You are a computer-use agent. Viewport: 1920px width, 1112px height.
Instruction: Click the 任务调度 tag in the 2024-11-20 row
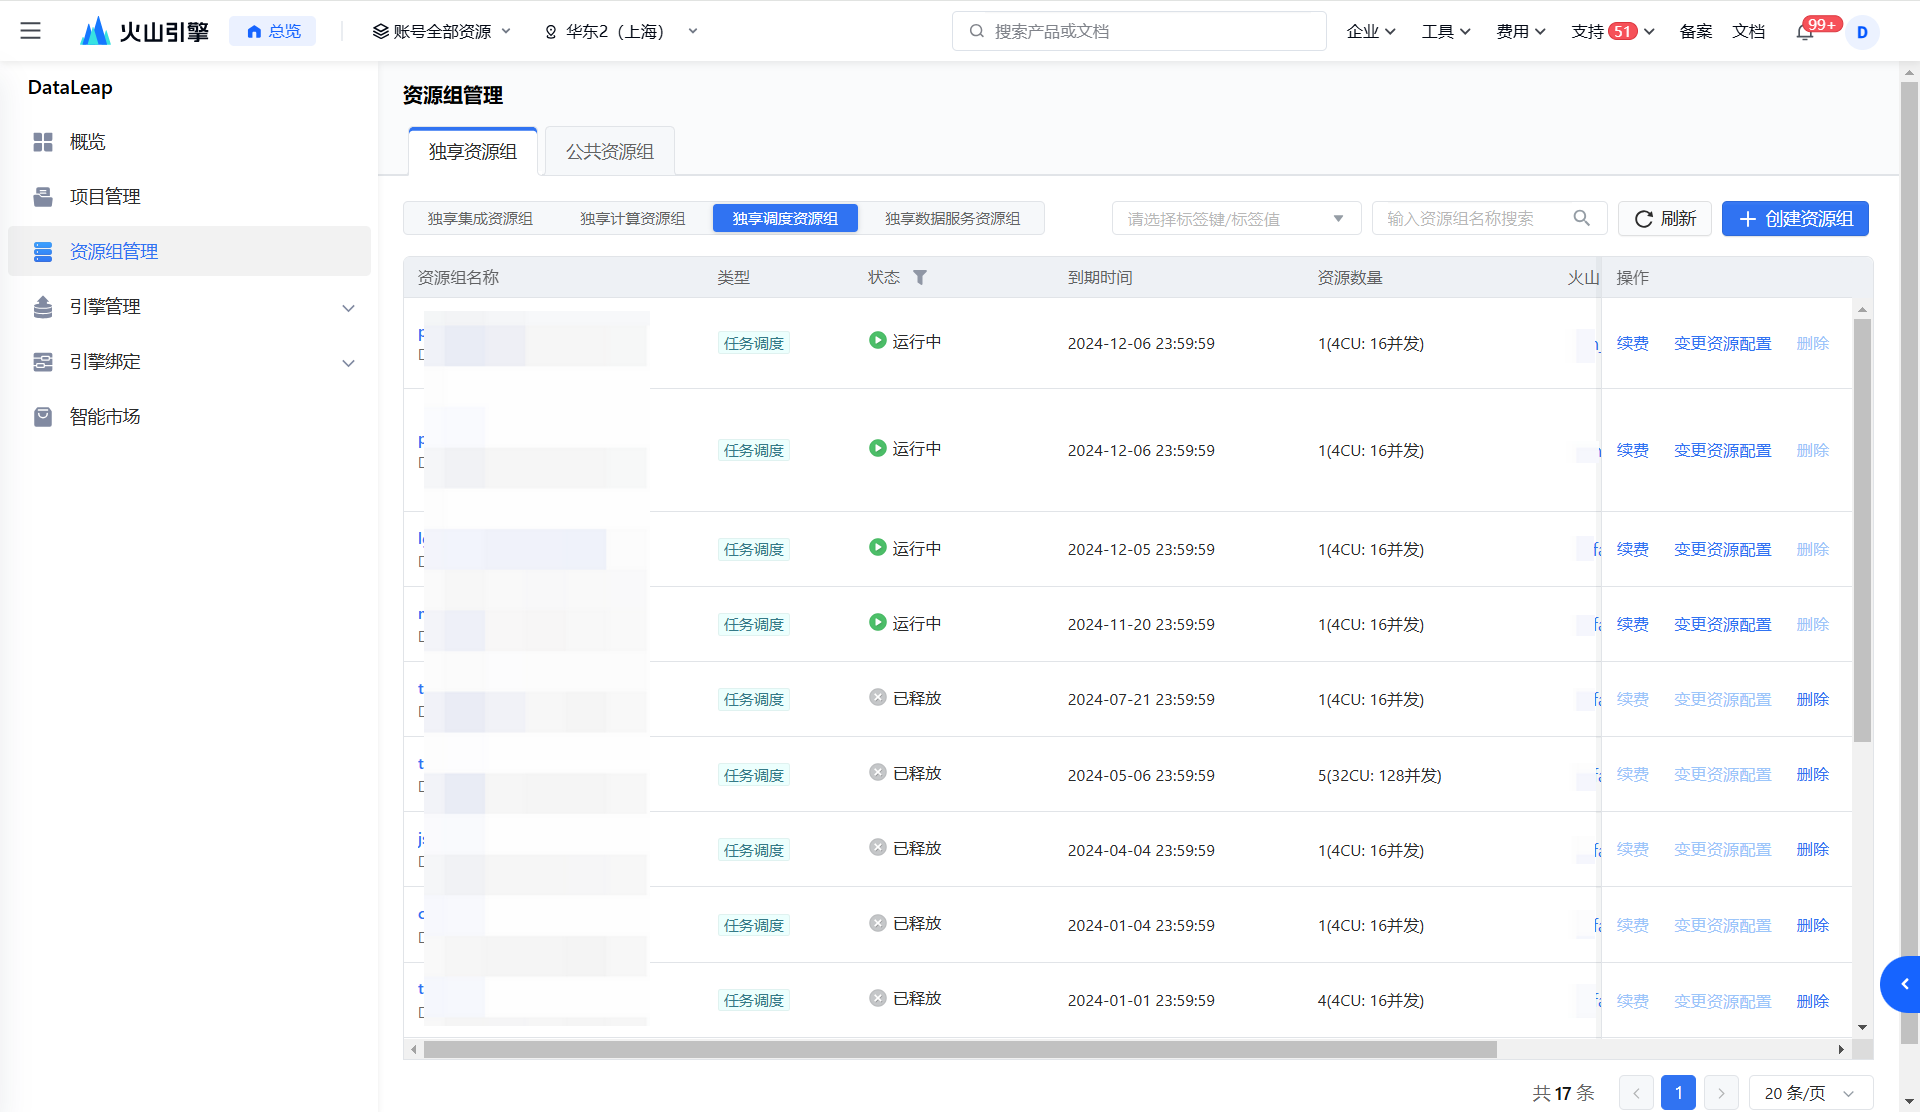(x=754, y=624)
